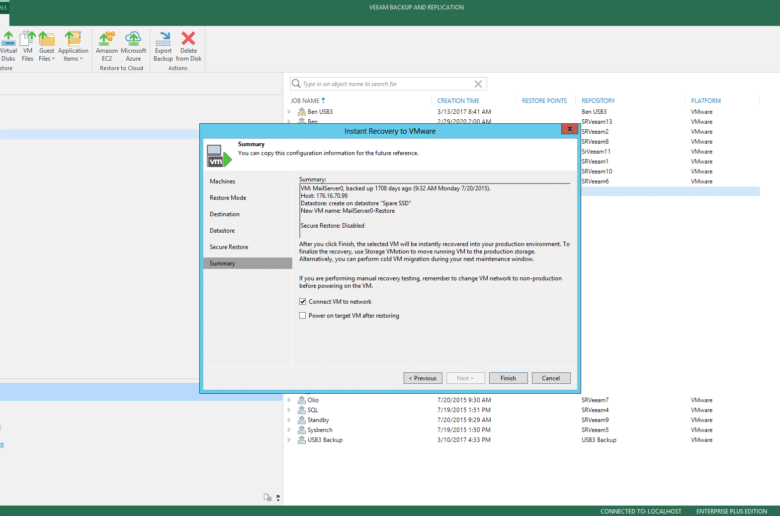
Task: Select the Olio job icon
Action: coord(301,400)
